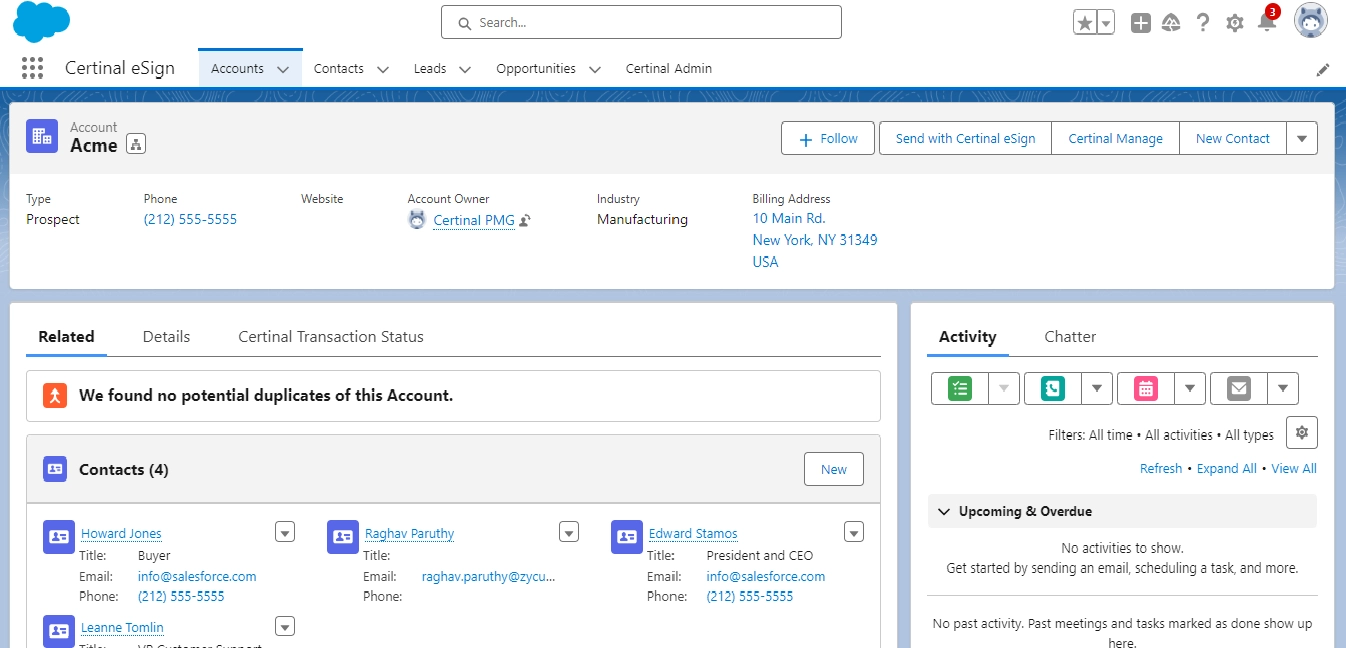Screen dimensions: 1346x648
Task: View the account hierarchy icon beside Acme
Action: pyautogui.click(x=137, y=145)
